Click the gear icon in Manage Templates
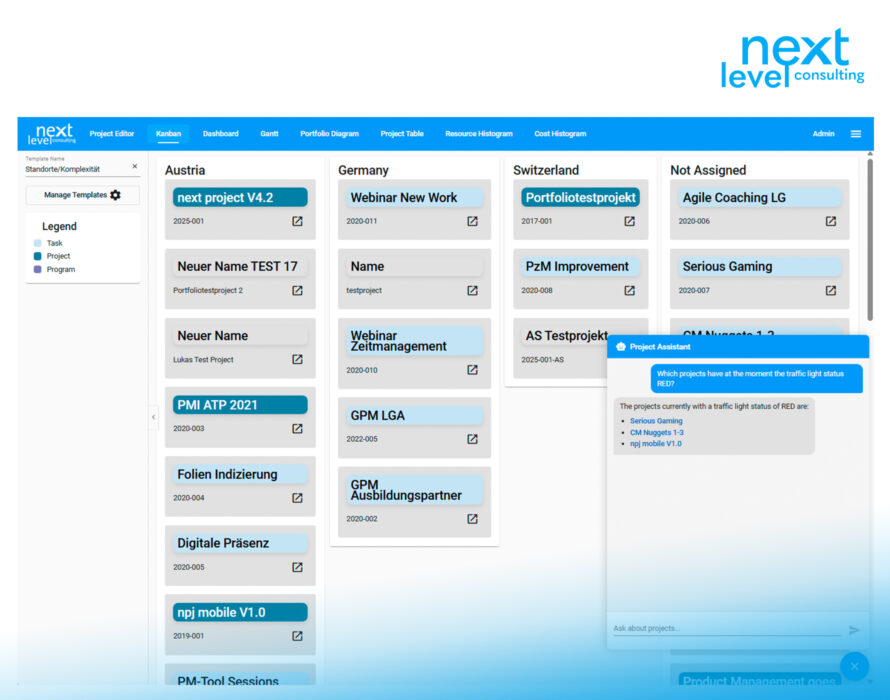Screen dimensions: 890x700 pyautogui.click(x=115, y=195)
